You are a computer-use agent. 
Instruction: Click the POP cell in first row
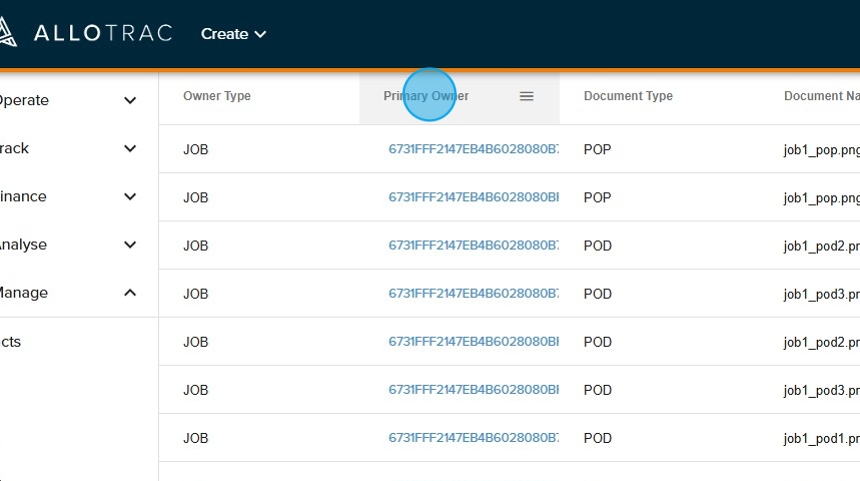coord(597,149)
